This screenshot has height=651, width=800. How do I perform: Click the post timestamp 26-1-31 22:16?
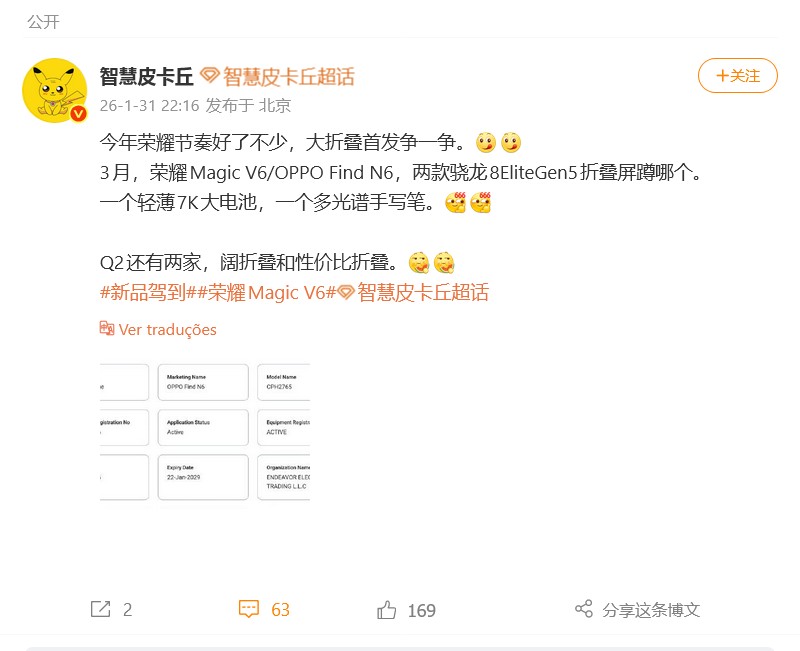(x=149, y=106)
